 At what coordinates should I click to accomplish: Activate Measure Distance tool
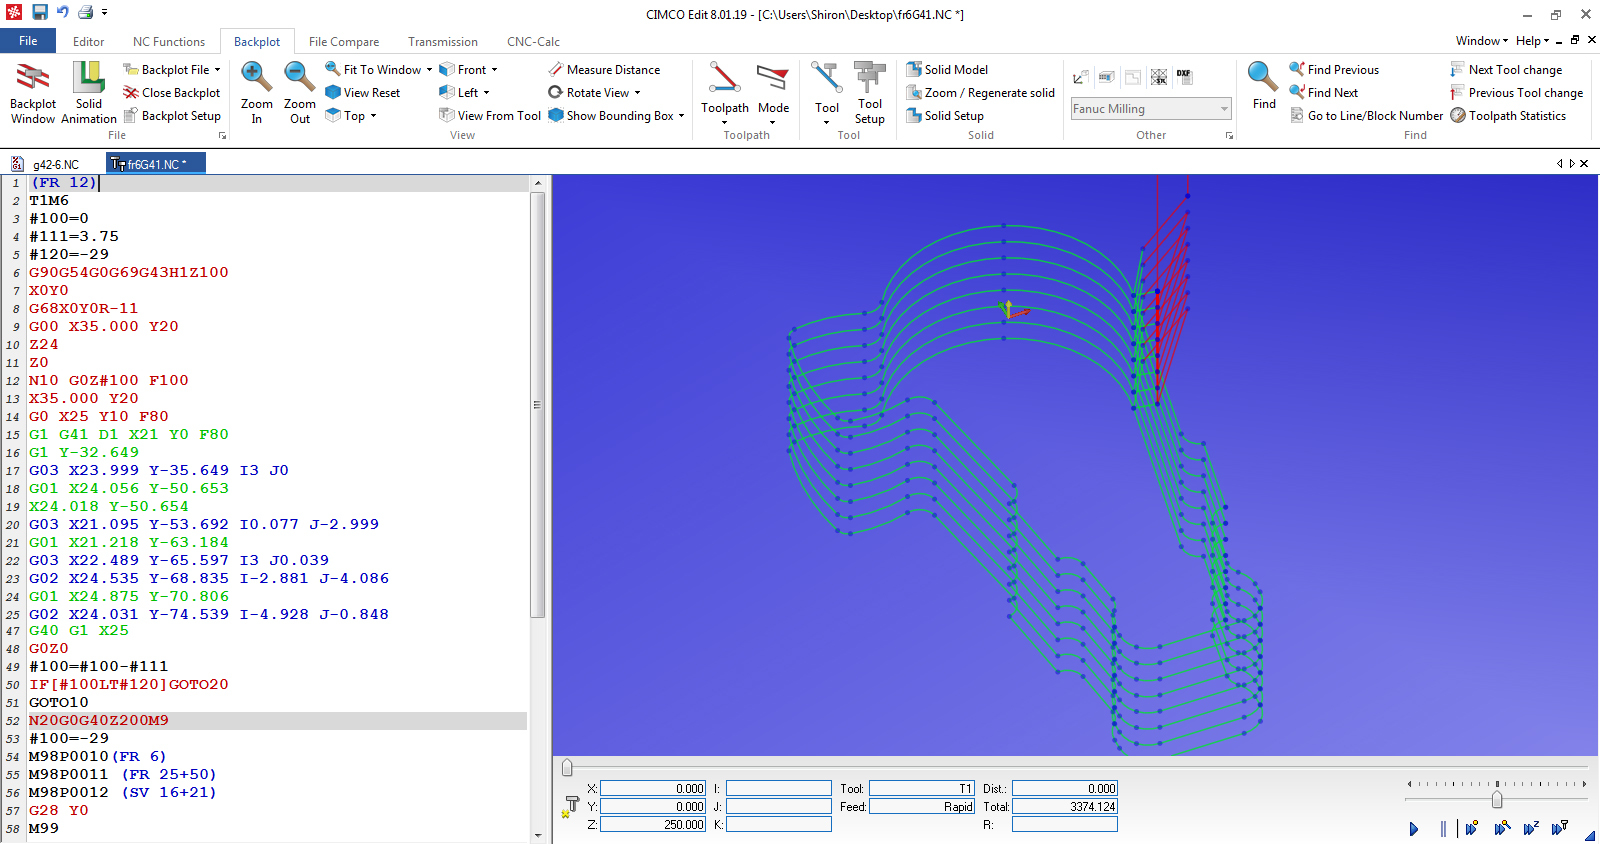point(604,69)
